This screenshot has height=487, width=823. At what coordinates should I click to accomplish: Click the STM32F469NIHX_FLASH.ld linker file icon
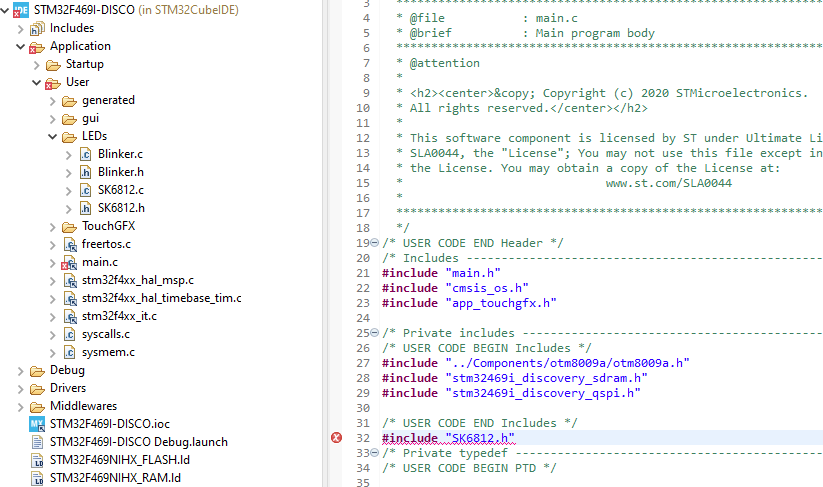[37, 461]
